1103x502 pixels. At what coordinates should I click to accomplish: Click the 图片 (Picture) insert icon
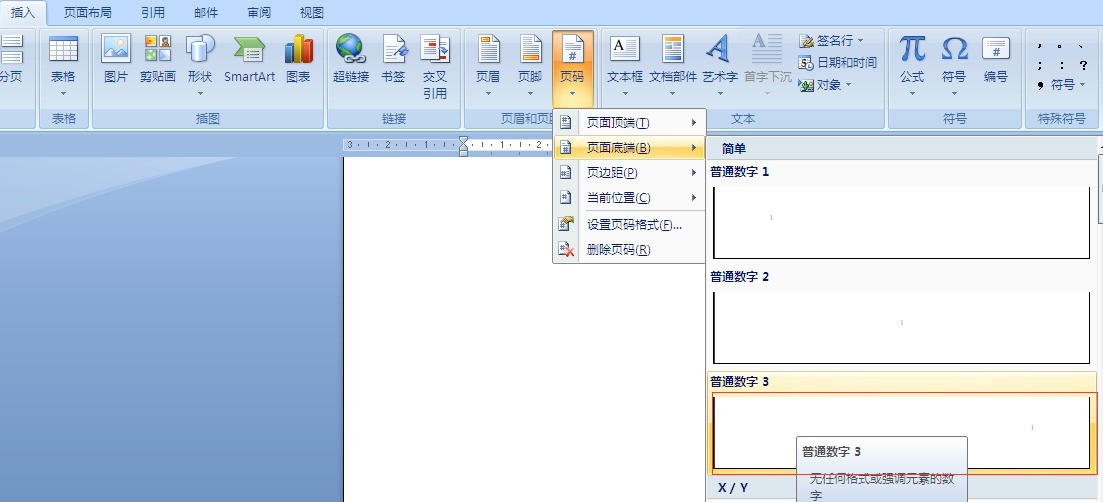116,58
